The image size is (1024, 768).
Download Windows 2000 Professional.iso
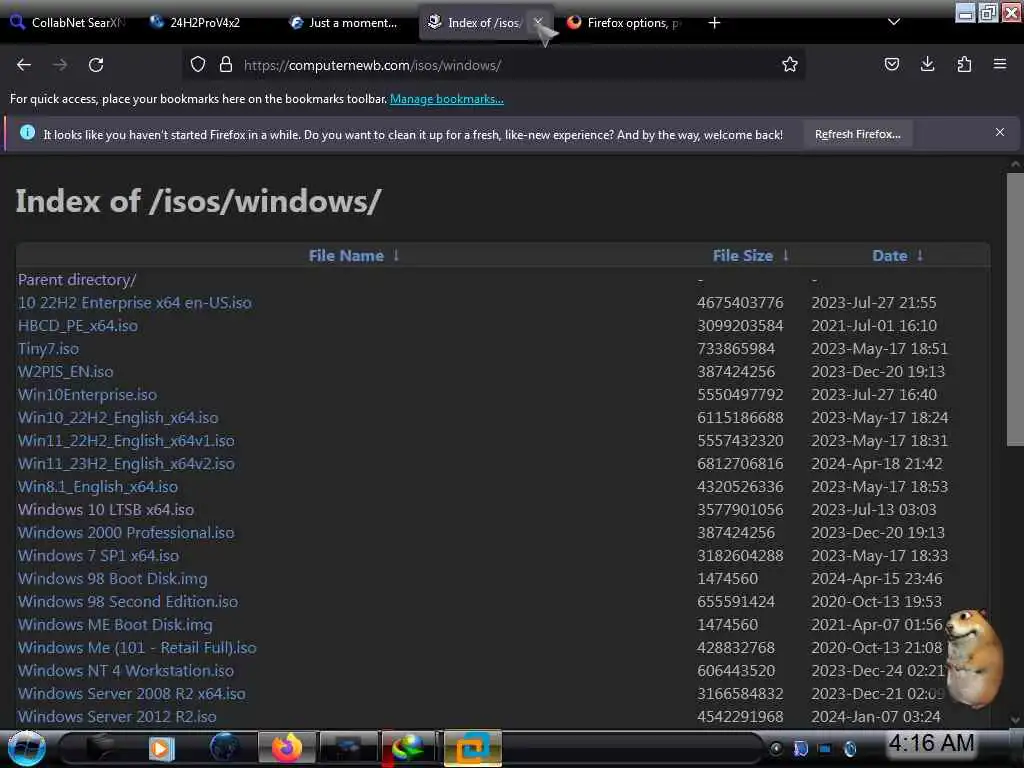[x=126, y=533]
